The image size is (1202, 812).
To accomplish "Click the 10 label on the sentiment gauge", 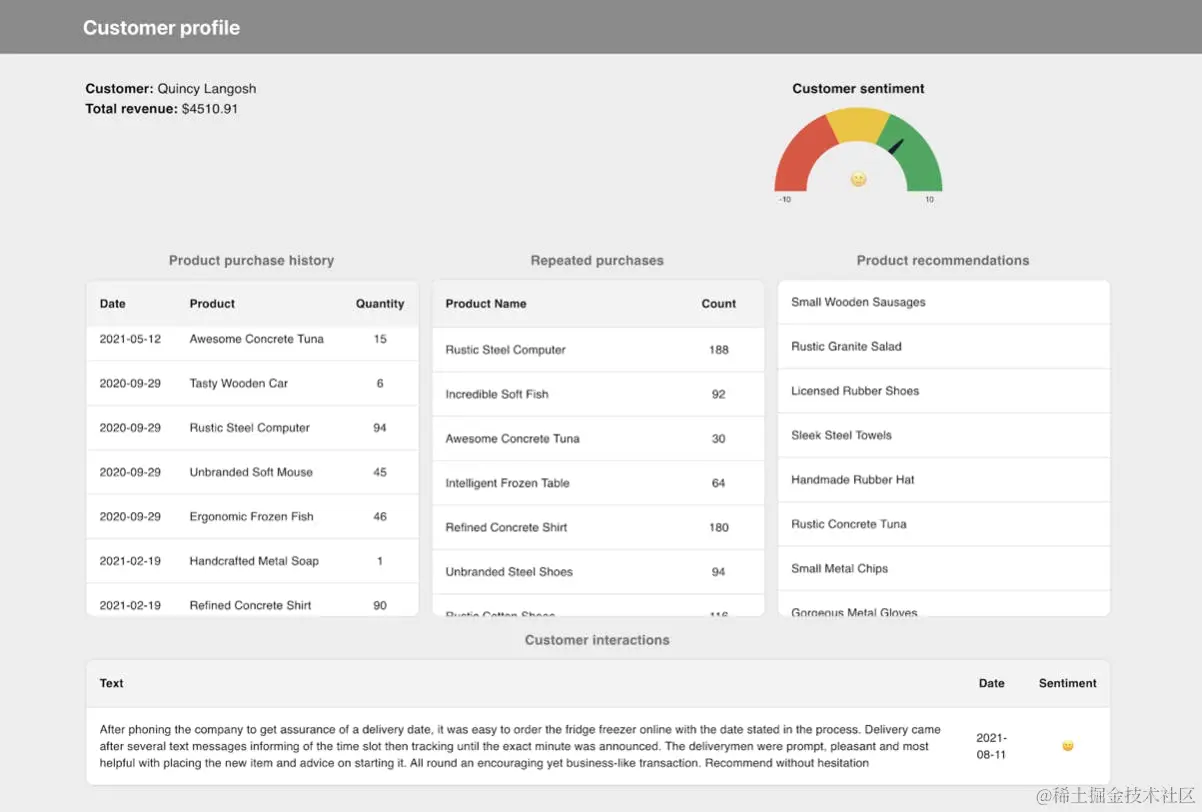I will [x=930, y=199].
